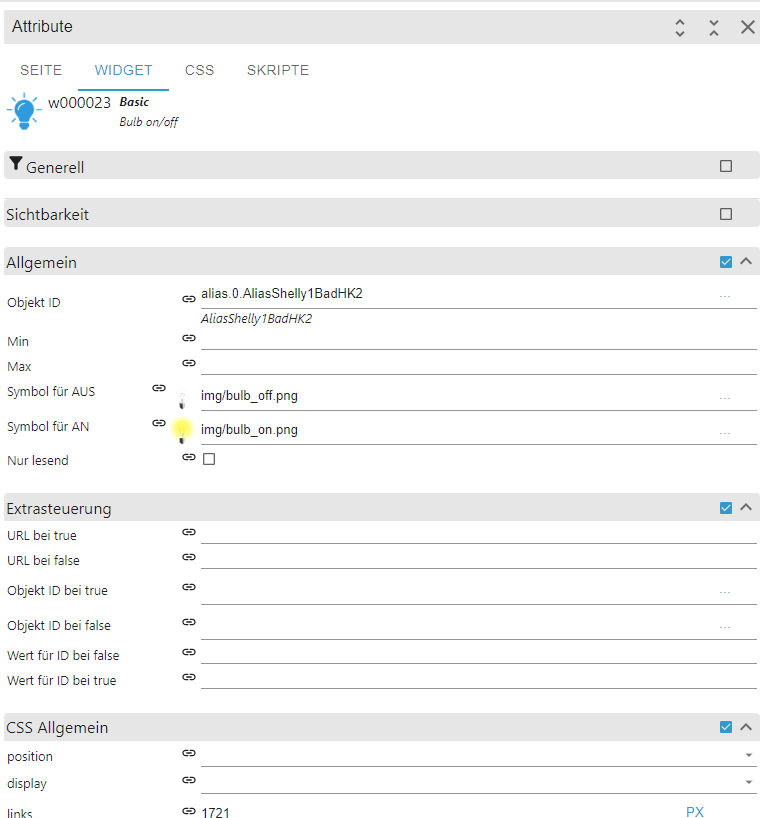Click the URL bei true input field

click(478, 534)
